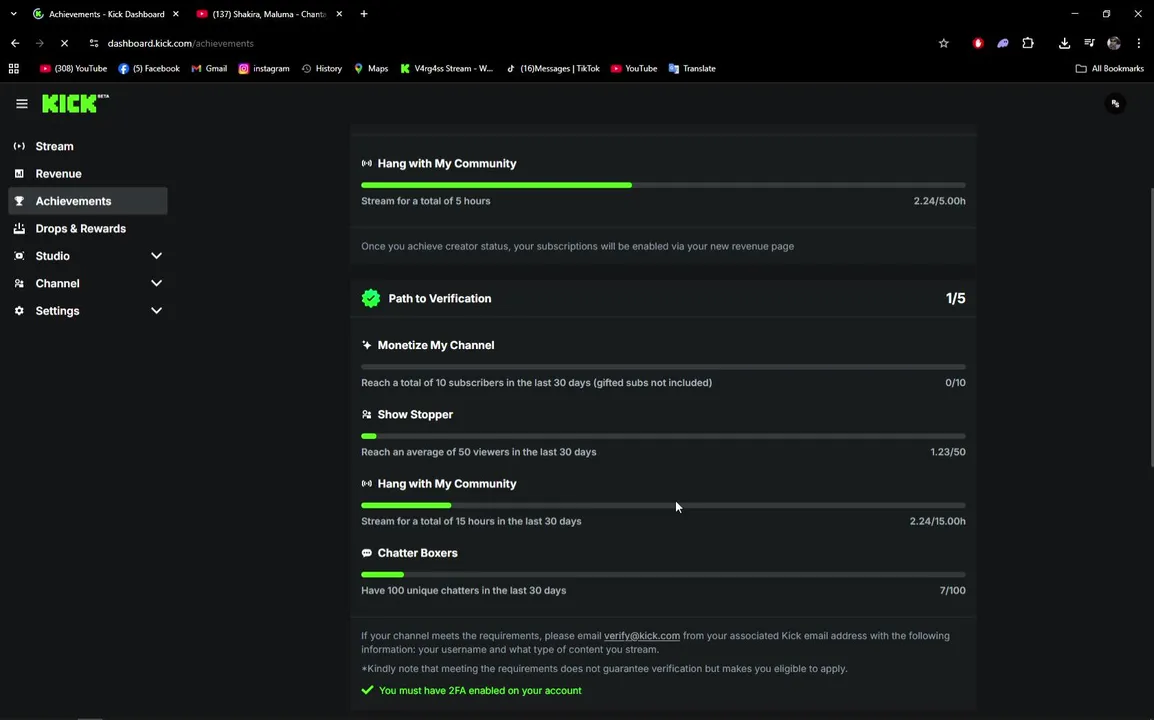Viewport: 1154px width, 720px height.
Task: Switch to the Shakira, Maluma YouTube tab
Action: tap(268, 14)
